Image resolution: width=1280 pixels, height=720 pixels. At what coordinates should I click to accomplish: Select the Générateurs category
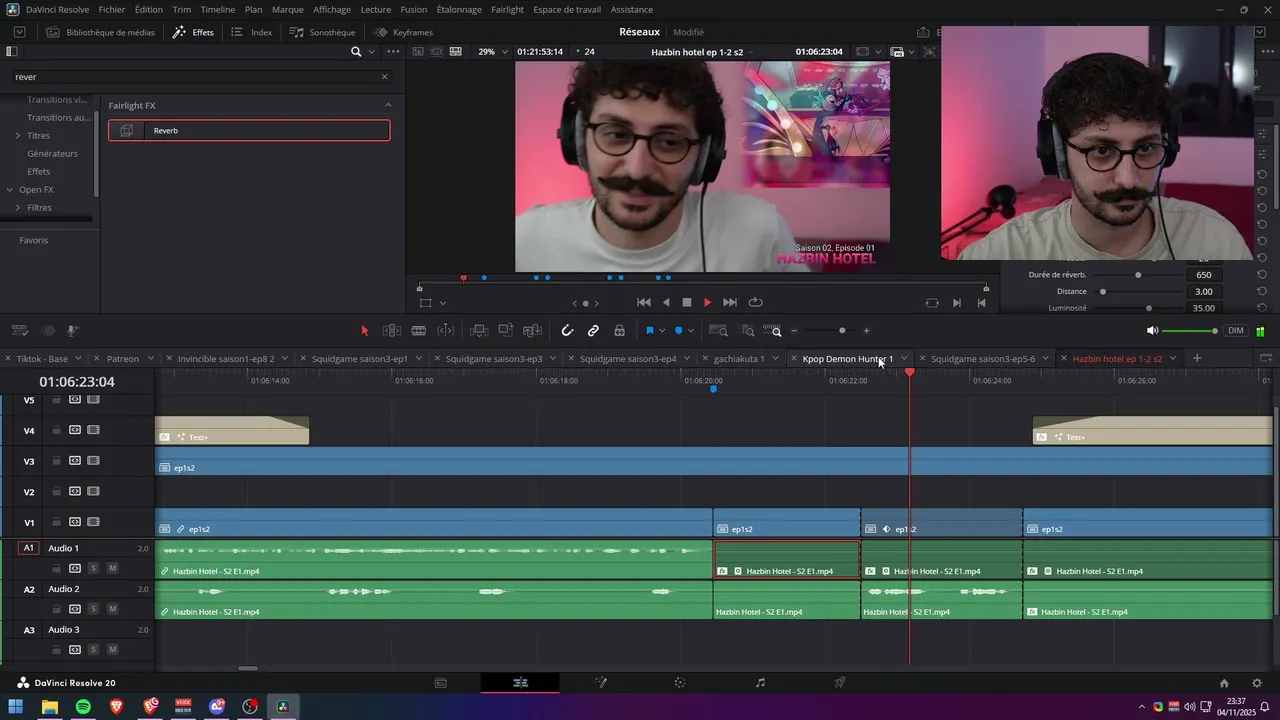coord(52,153)
